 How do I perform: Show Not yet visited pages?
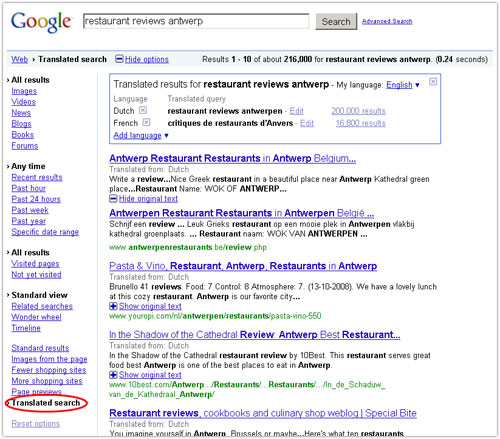click(36, 275)
